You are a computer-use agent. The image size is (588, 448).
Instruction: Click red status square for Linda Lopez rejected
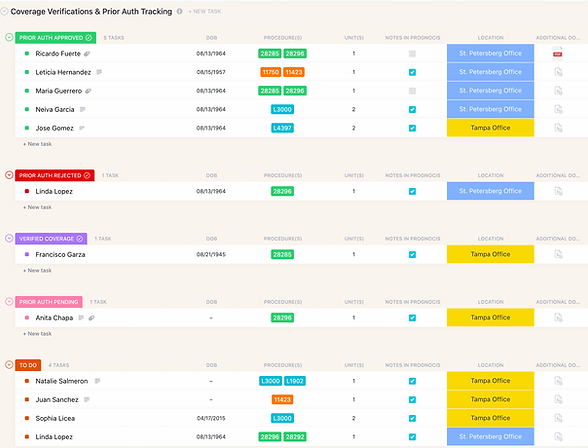coord(27,191)
